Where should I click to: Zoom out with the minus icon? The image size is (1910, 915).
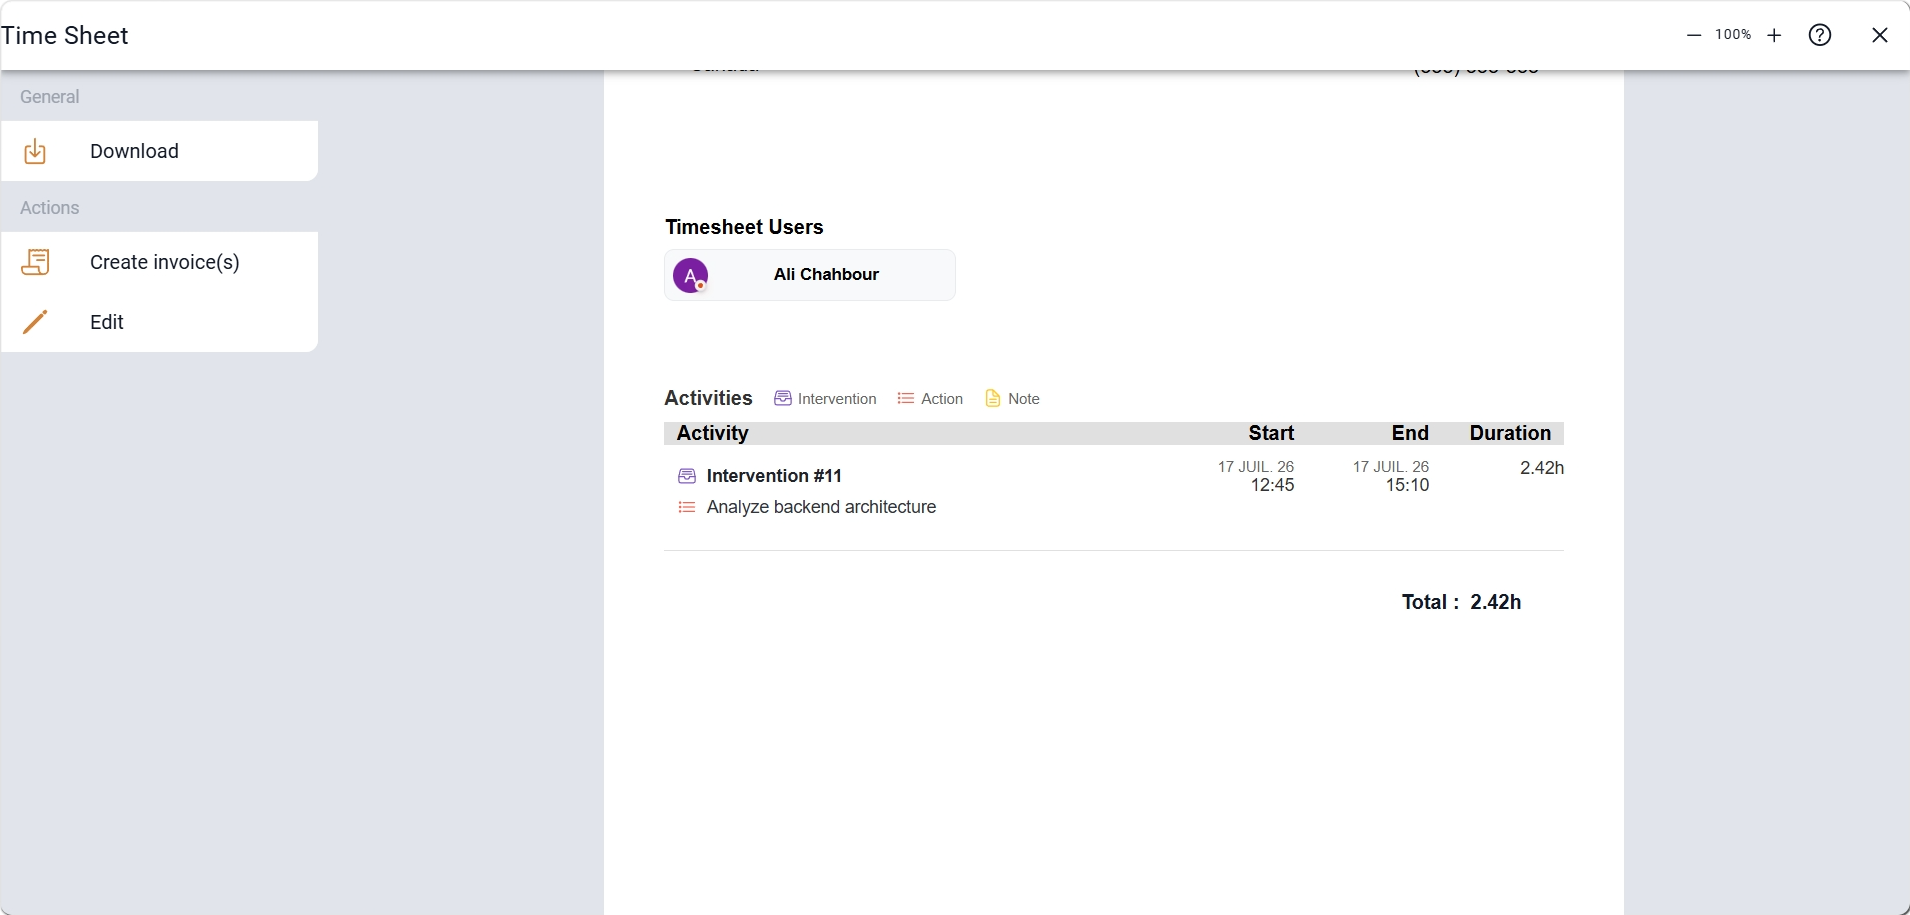(1694, 35)
